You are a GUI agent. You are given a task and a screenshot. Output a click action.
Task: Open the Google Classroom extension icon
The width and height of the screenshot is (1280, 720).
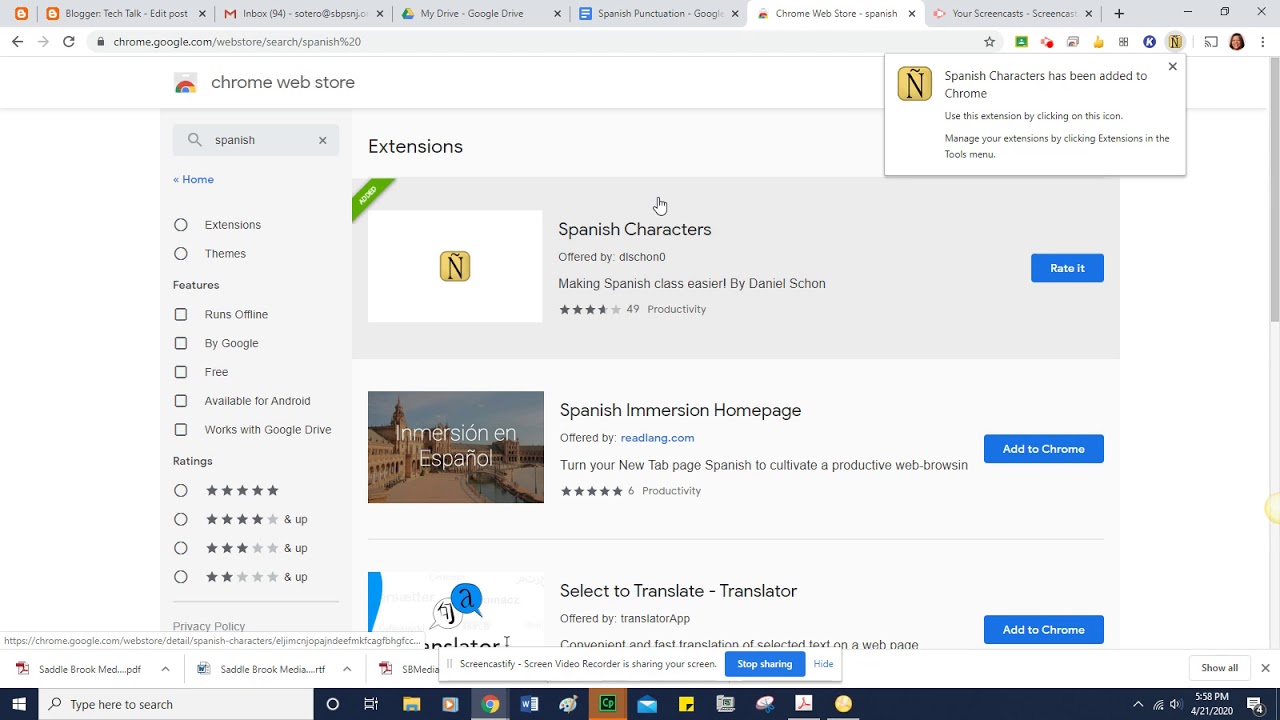tap(1021, 42)
